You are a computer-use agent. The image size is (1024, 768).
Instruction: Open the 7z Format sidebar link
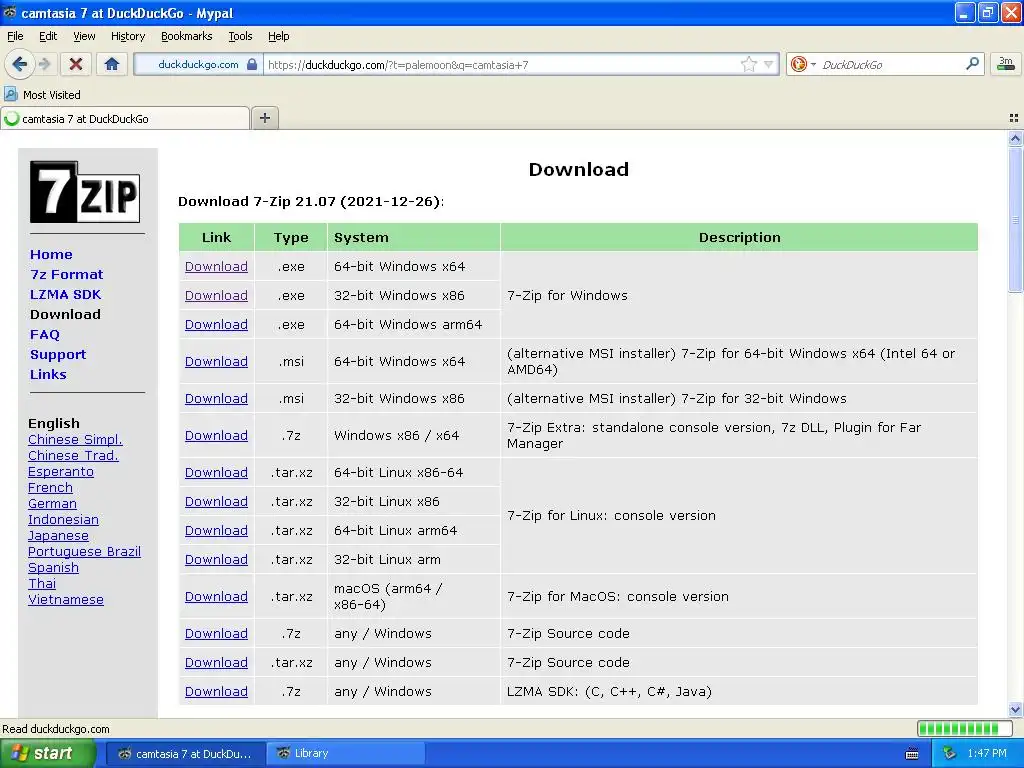point(67,274)
